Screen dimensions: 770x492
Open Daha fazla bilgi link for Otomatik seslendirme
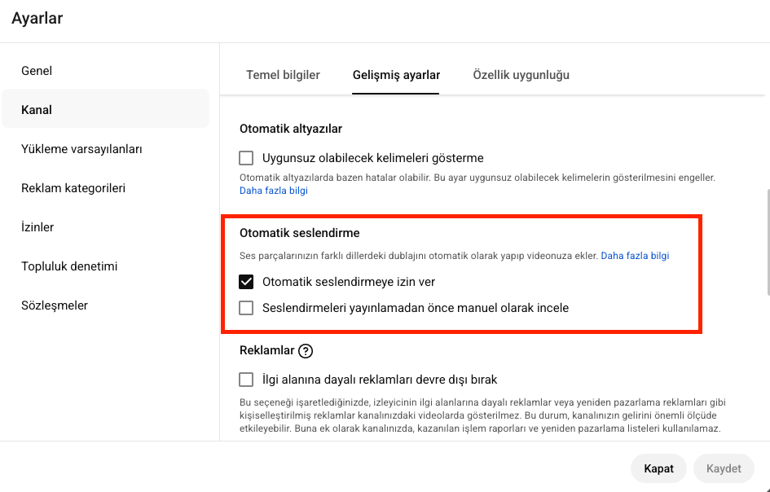pyautogui.click(x=635, y=256)
